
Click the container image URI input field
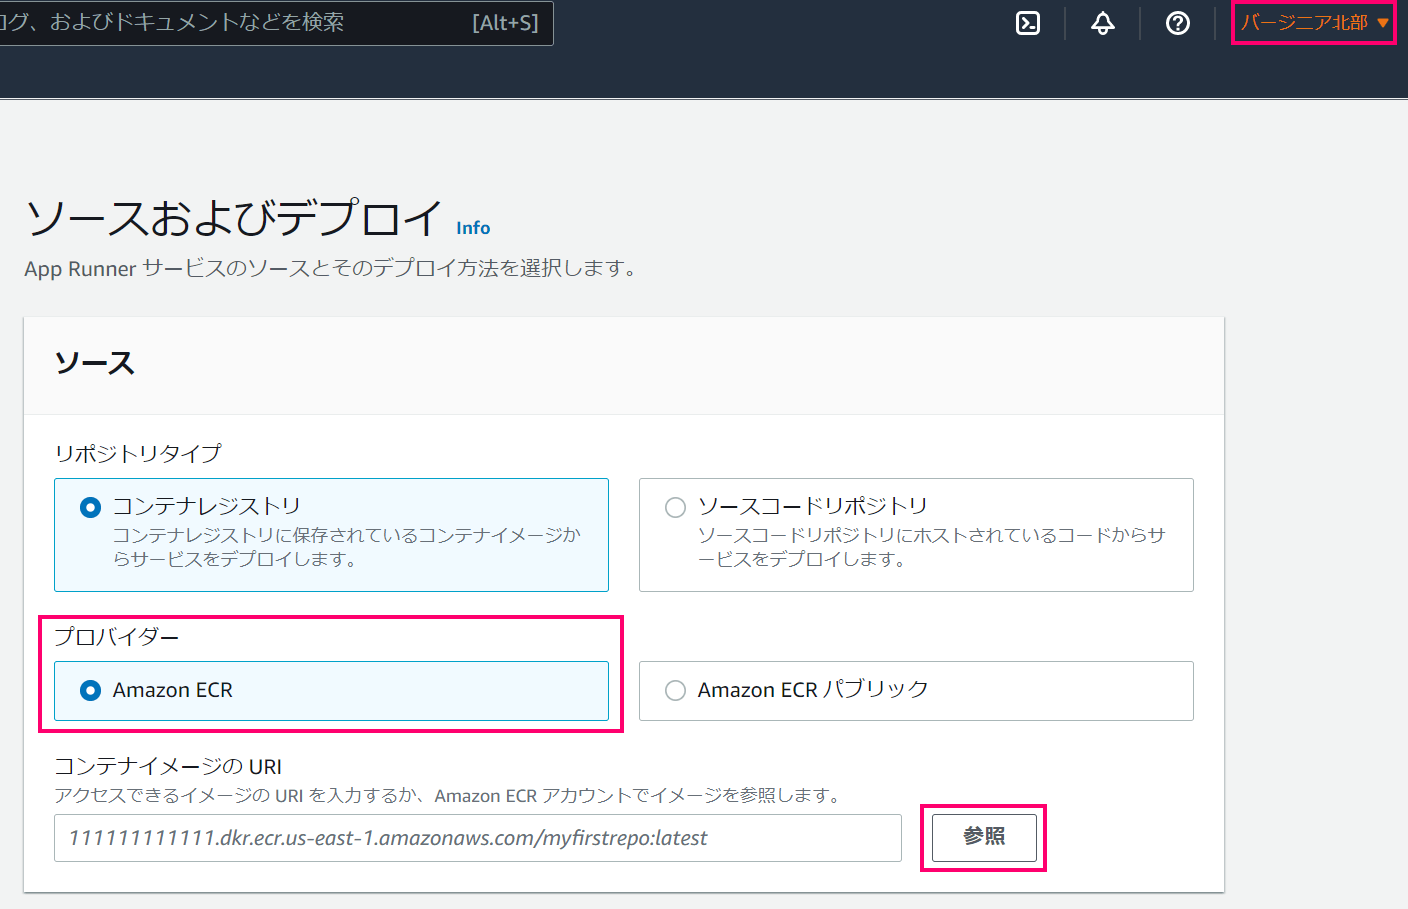pyautogui.click(x=478, y=838)
